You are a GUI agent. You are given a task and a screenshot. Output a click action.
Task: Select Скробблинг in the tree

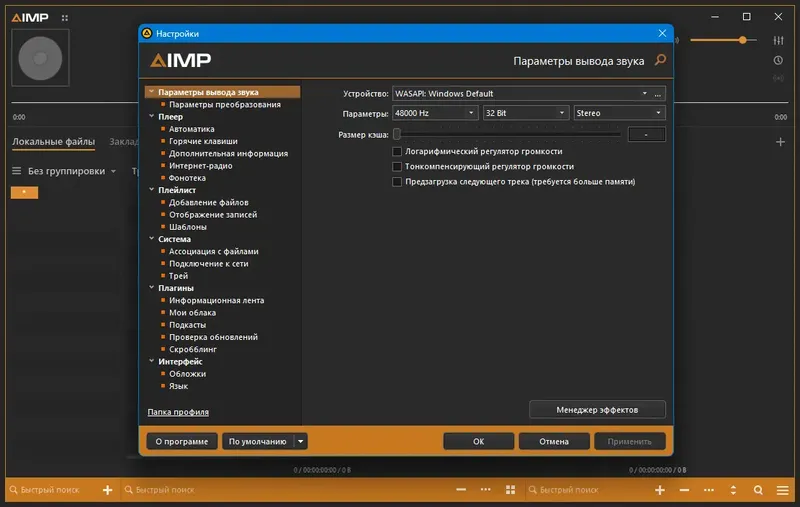pos(193,349)
